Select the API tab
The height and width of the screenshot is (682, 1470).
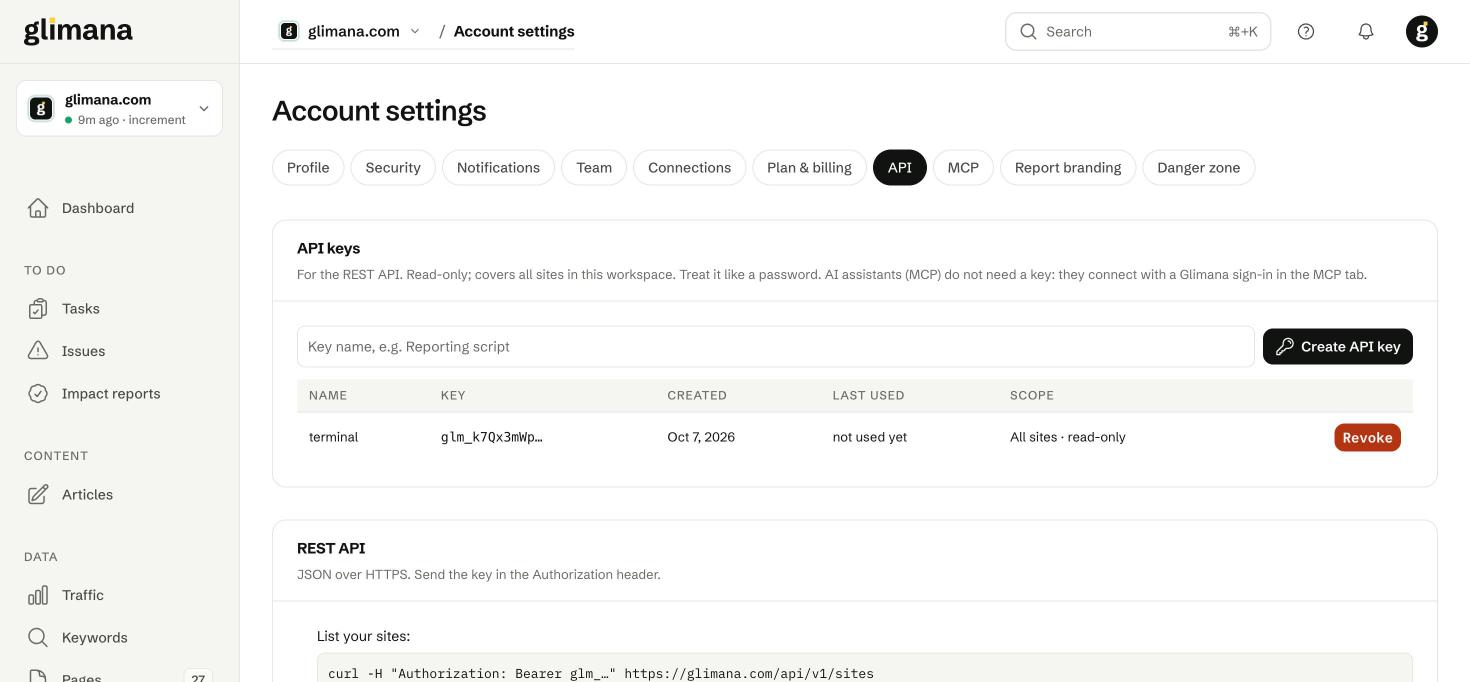[x=900, y=167]
